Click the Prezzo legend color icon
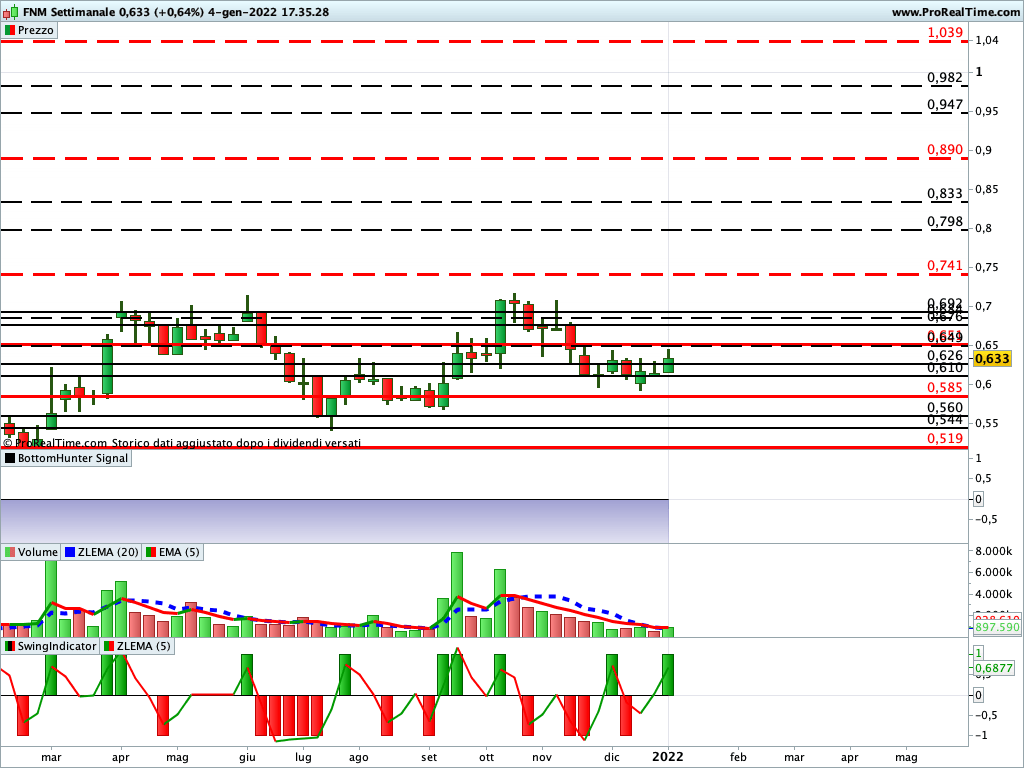 [x=10, y=31]
